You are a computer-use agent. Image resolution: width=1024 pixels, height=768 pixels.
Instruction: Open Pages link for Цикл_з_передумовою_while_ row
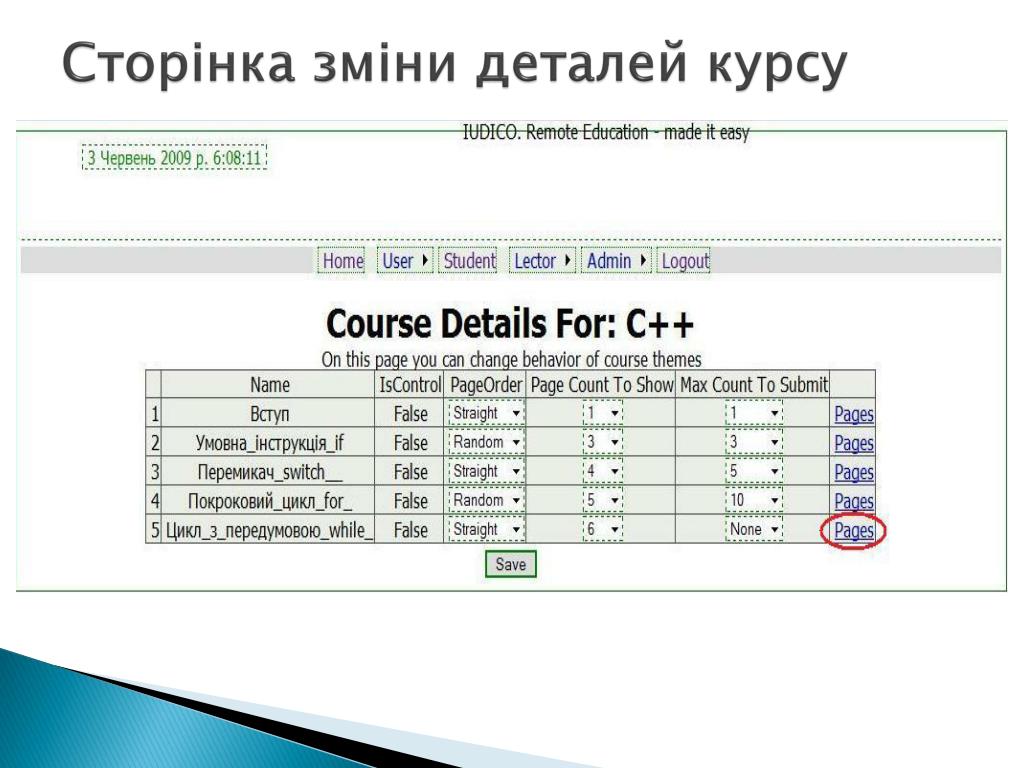click(x=854, y=530)
